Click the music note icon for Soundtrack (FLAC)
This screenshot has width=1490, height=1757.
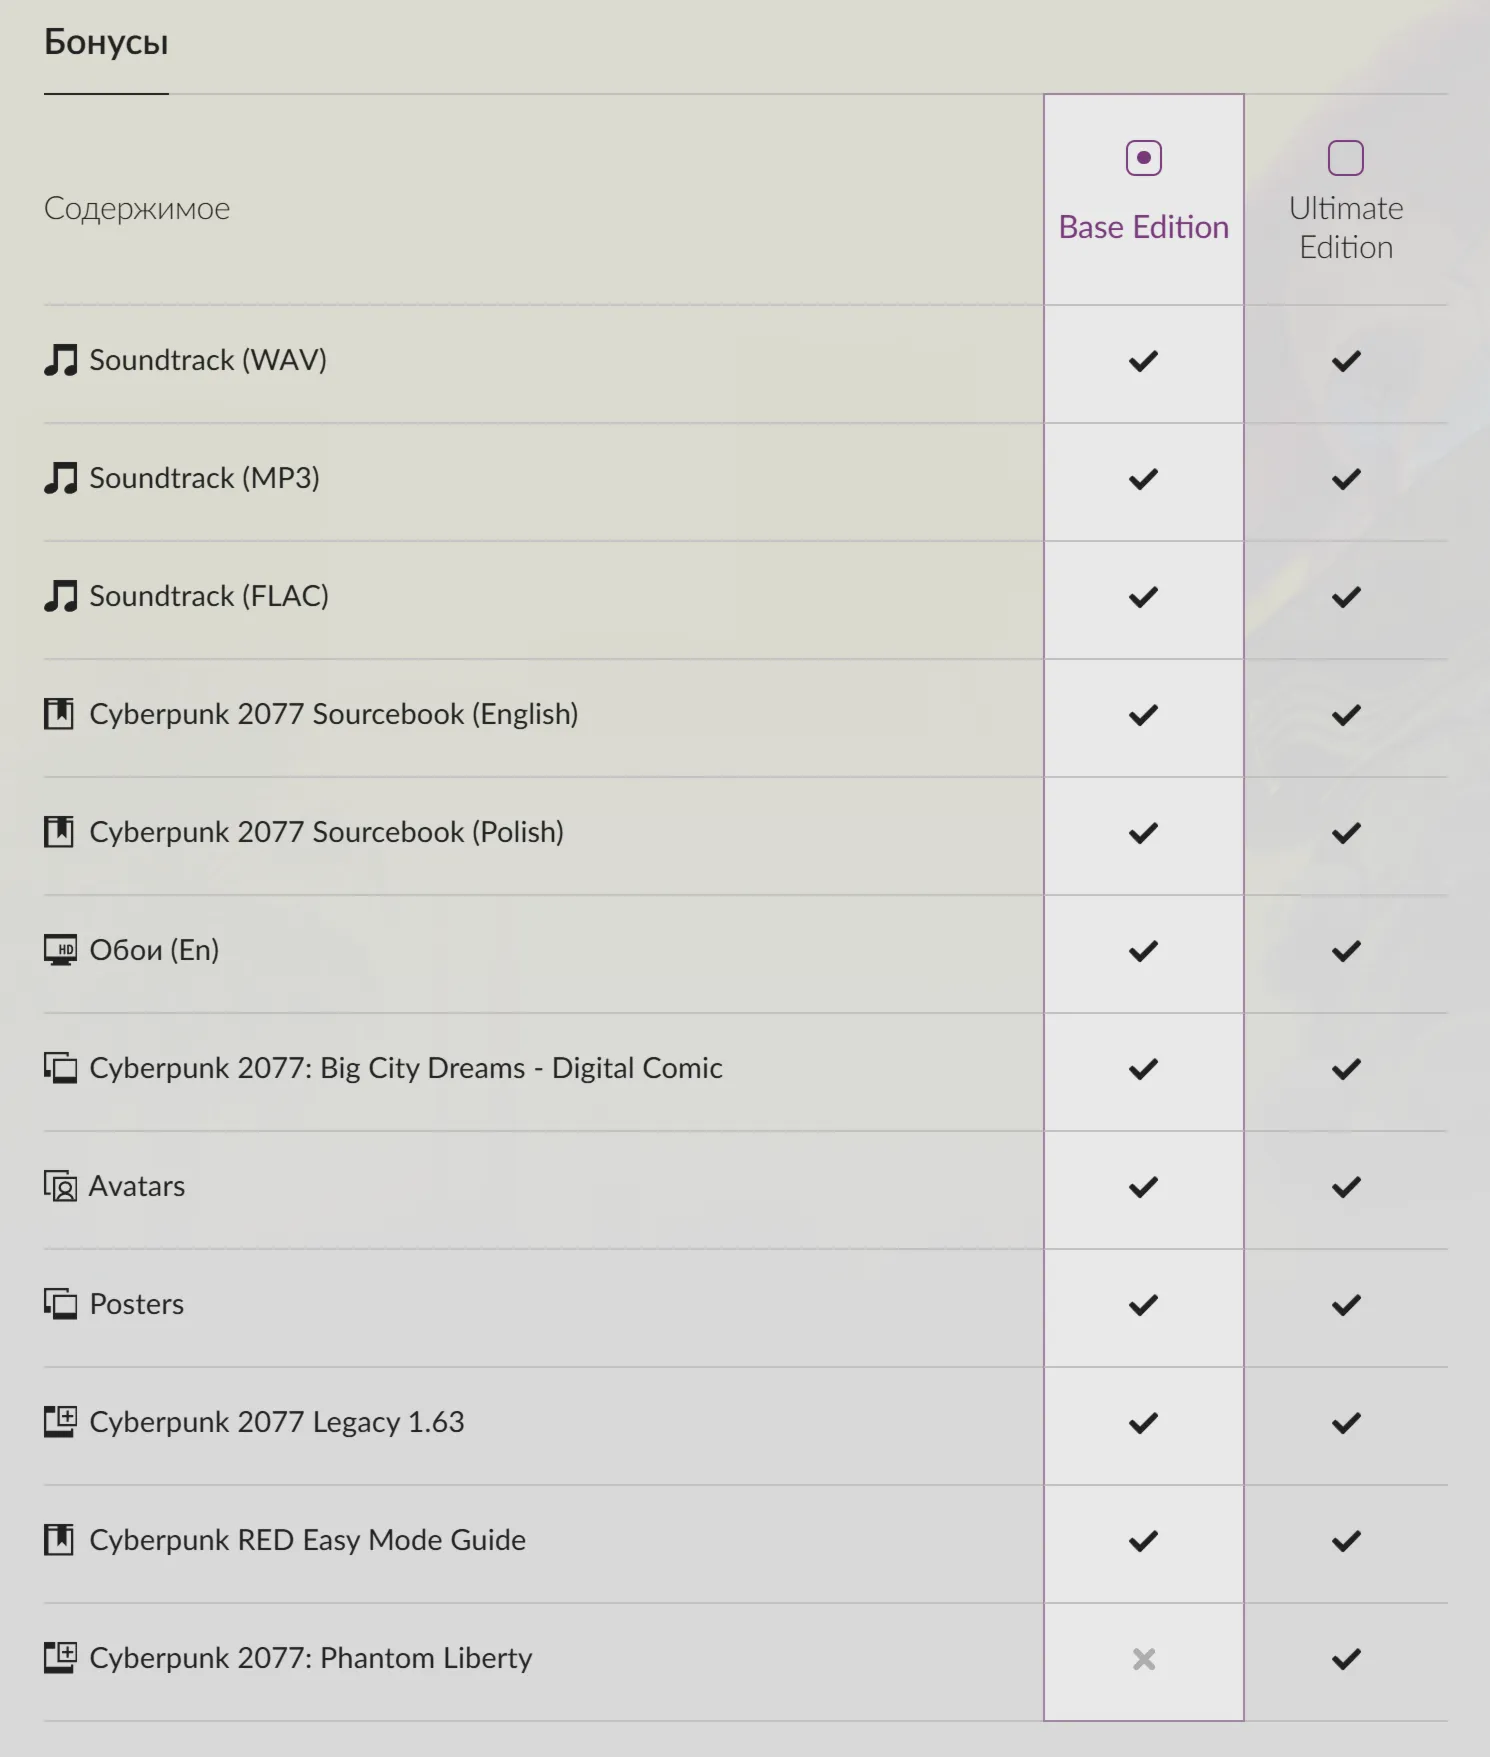pyautogui.click(x=60, y=596)
